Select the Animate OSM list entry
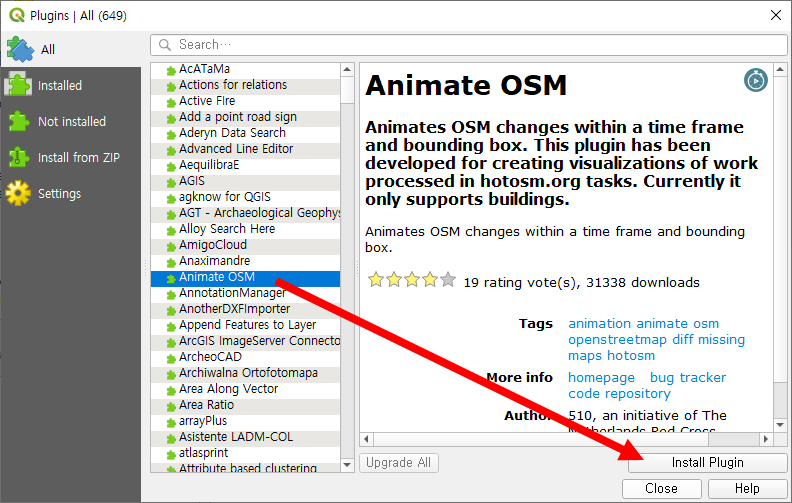Viewport: 792px width, 503px height. (x=245, y=277)
